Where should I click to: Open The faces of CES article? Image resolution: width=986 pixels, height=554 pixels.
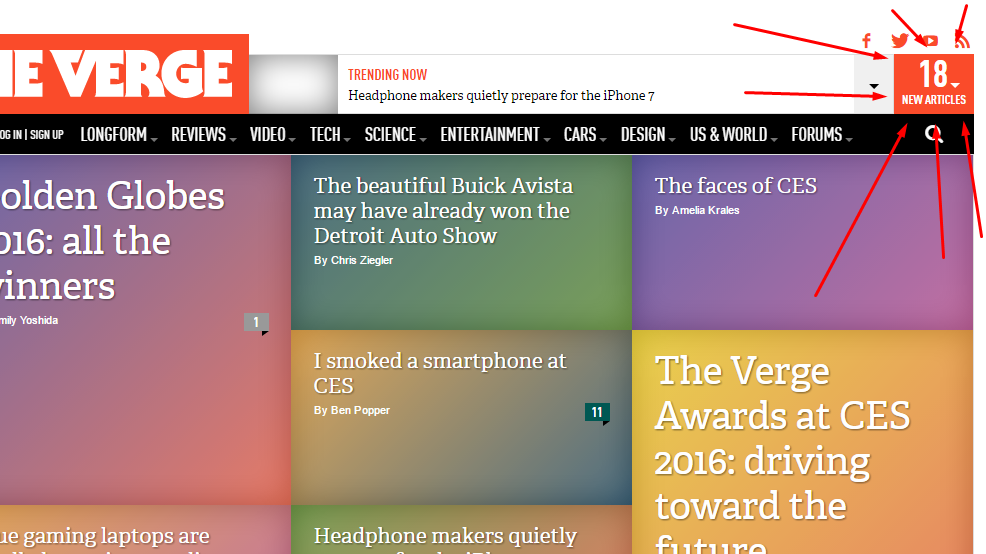point(736,186)
